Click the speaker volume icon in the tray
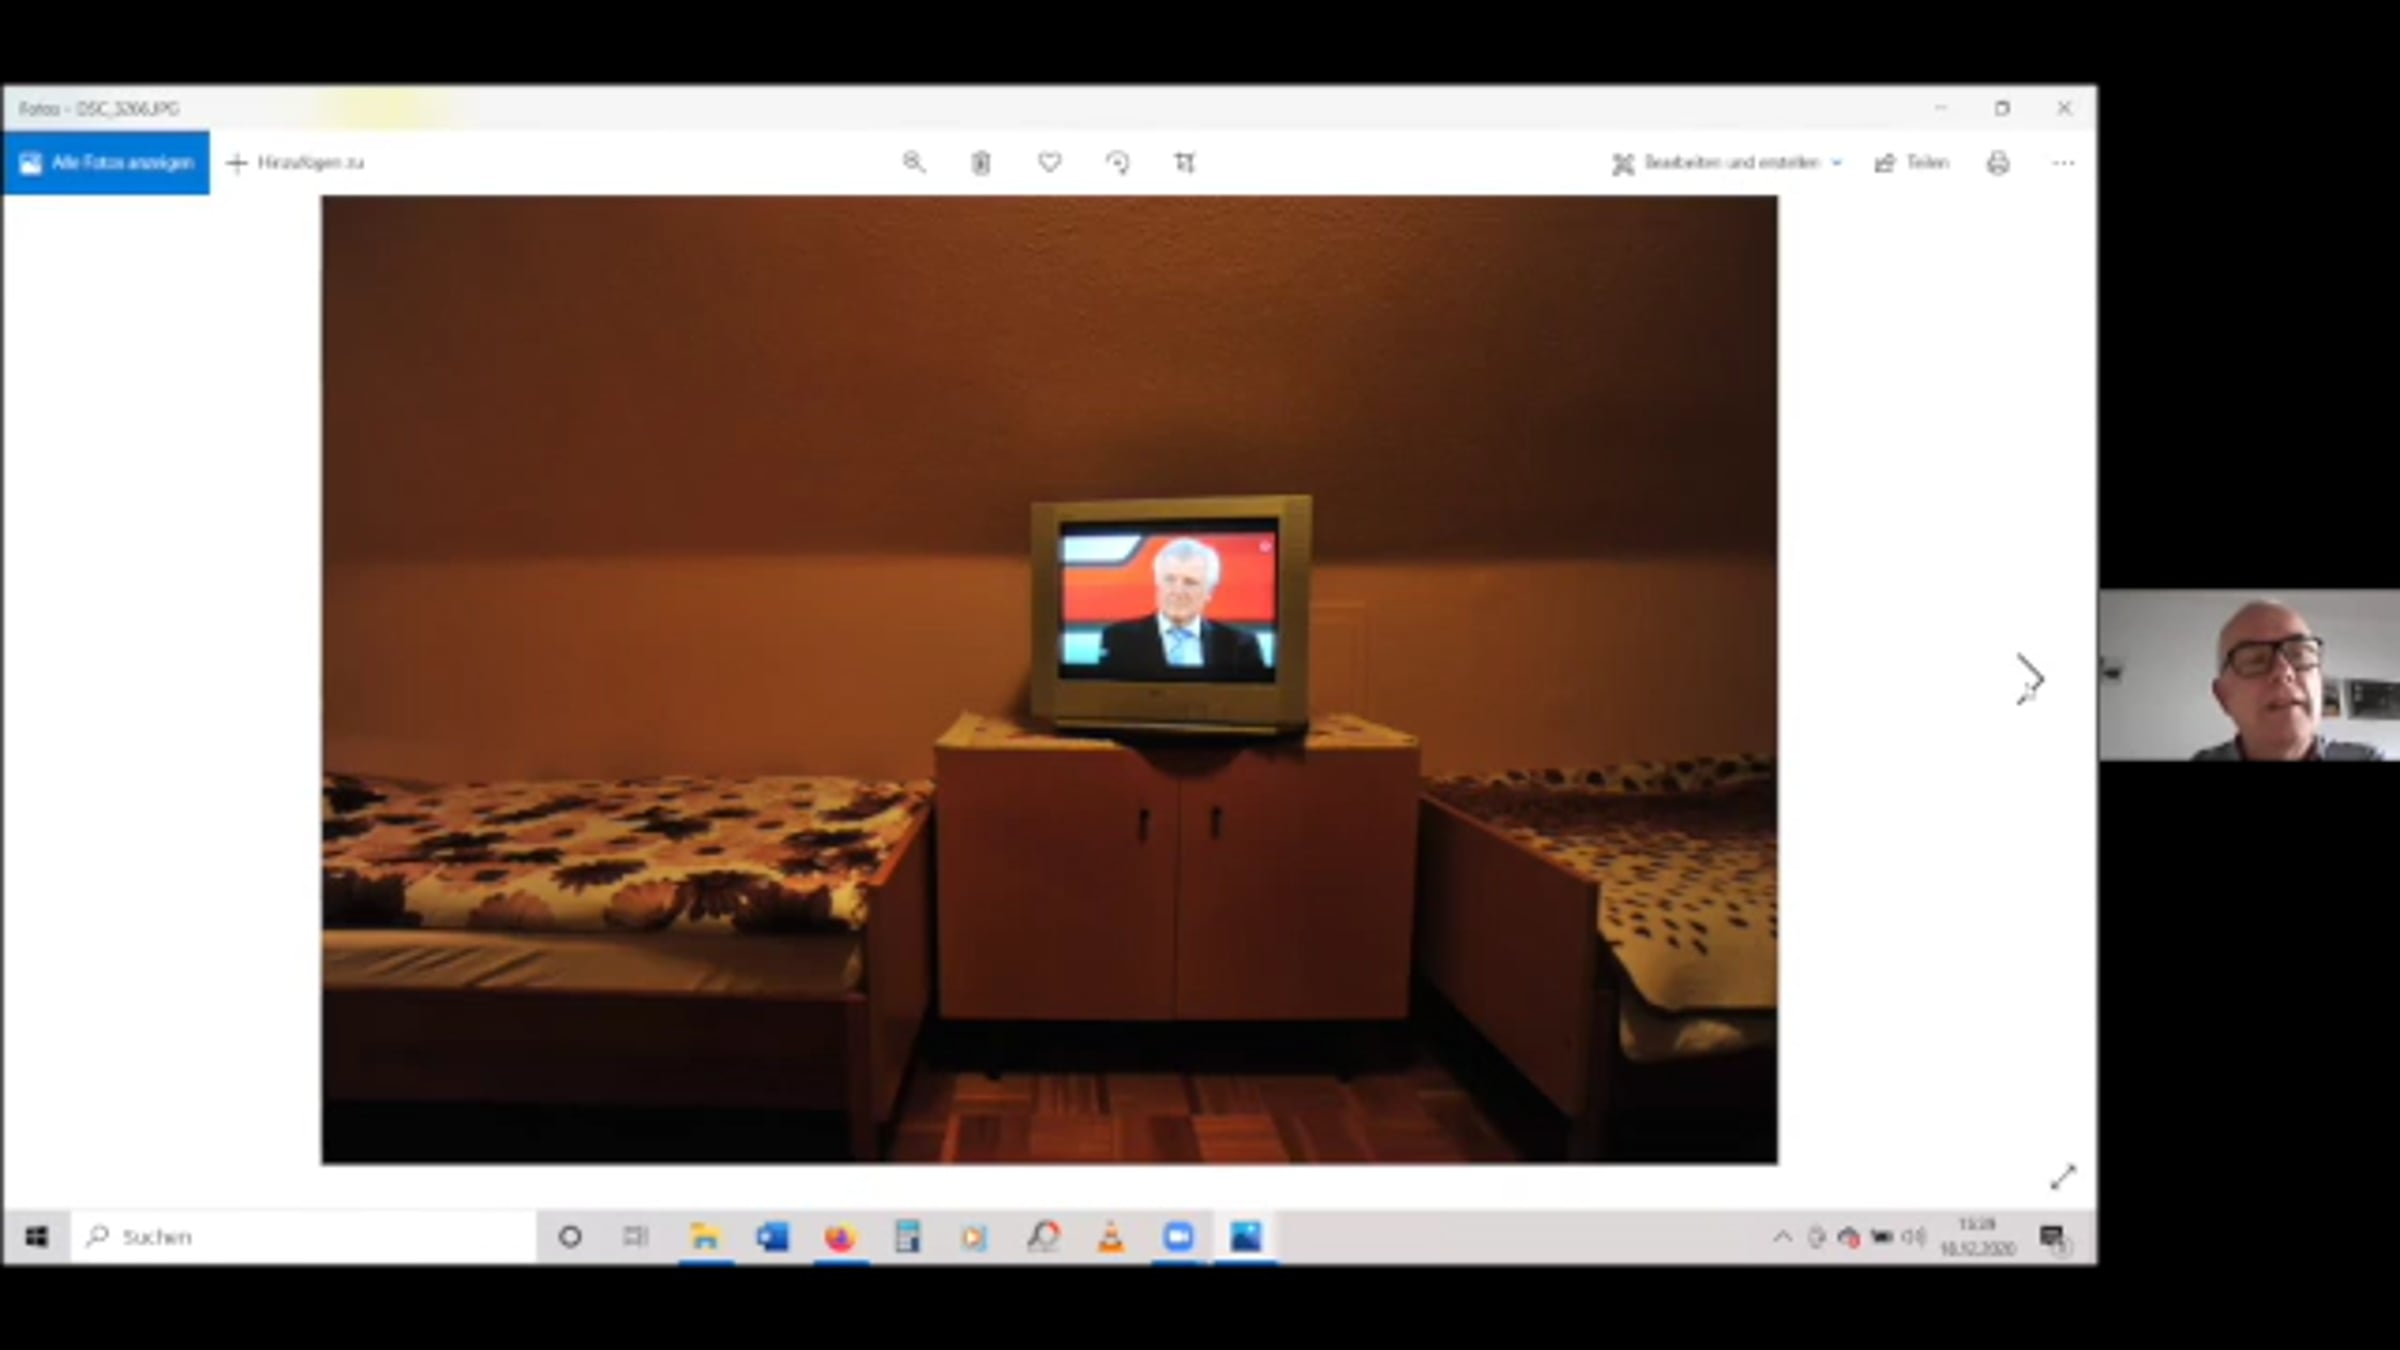Image resolution: width=2400 pixels, height=1350 pixels. click(x=1912, y=1237)
